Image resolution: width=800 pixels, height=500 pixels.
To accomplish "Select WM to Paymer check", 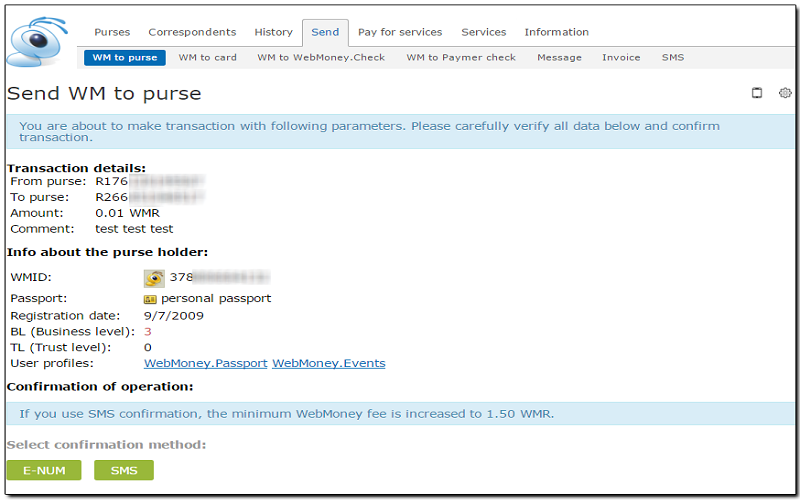I will click(461, 58).
